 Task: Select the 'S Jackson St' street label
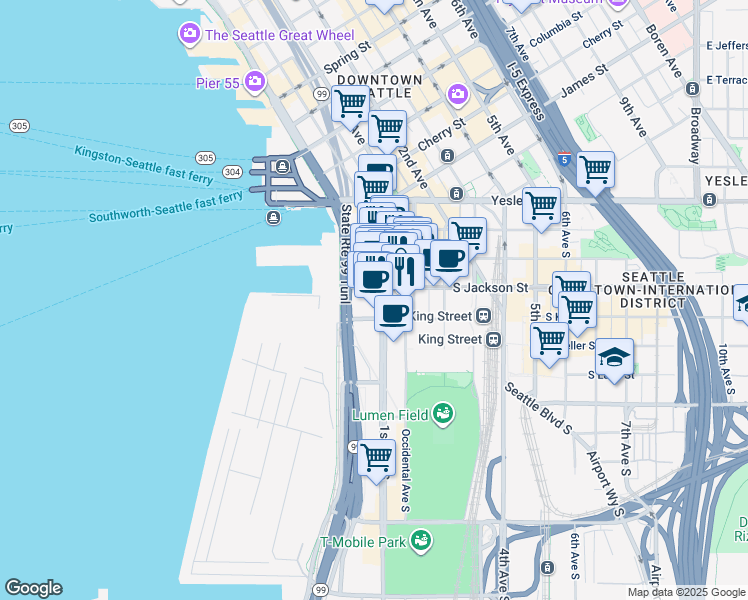pyautogui.click(x=490, y=288)
